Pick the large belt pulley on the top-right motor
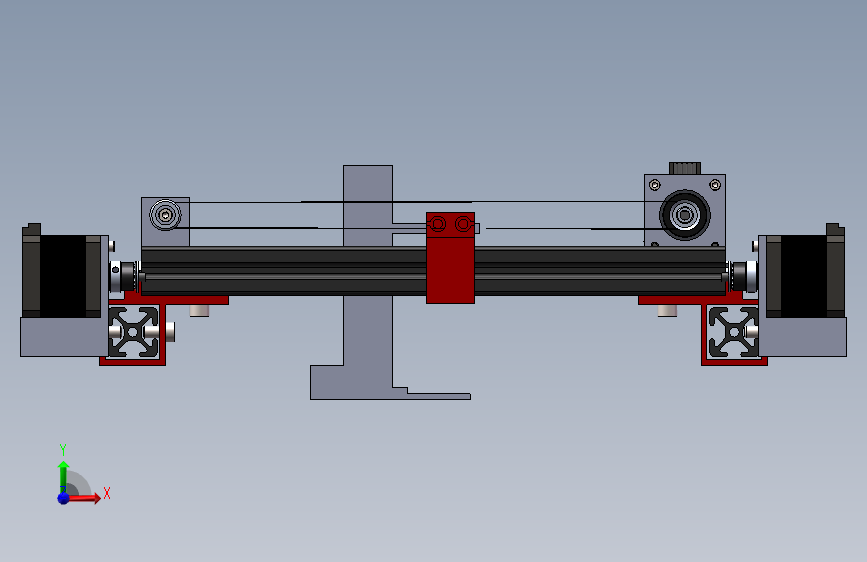 coord(685,215)
